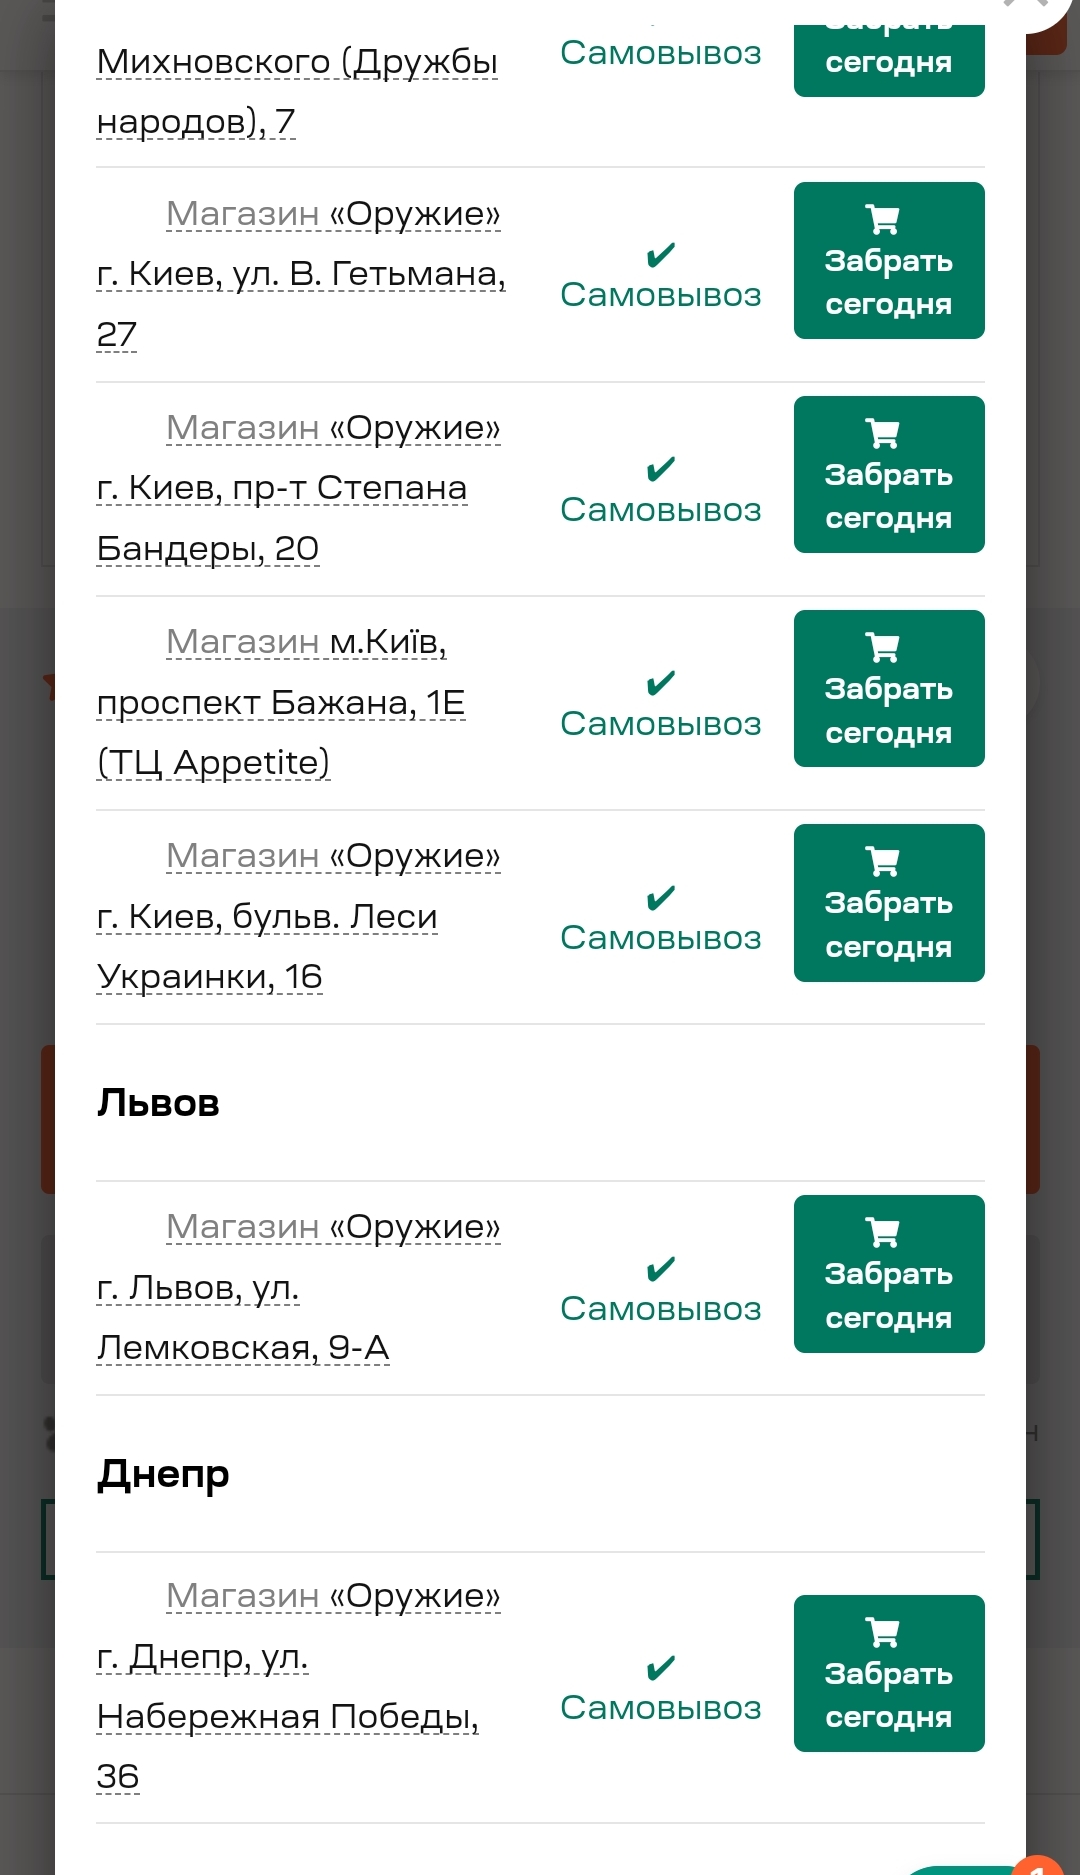Open store link г. Киев, ул. В. Гетьмана, 27

click(x=300, y=273)
